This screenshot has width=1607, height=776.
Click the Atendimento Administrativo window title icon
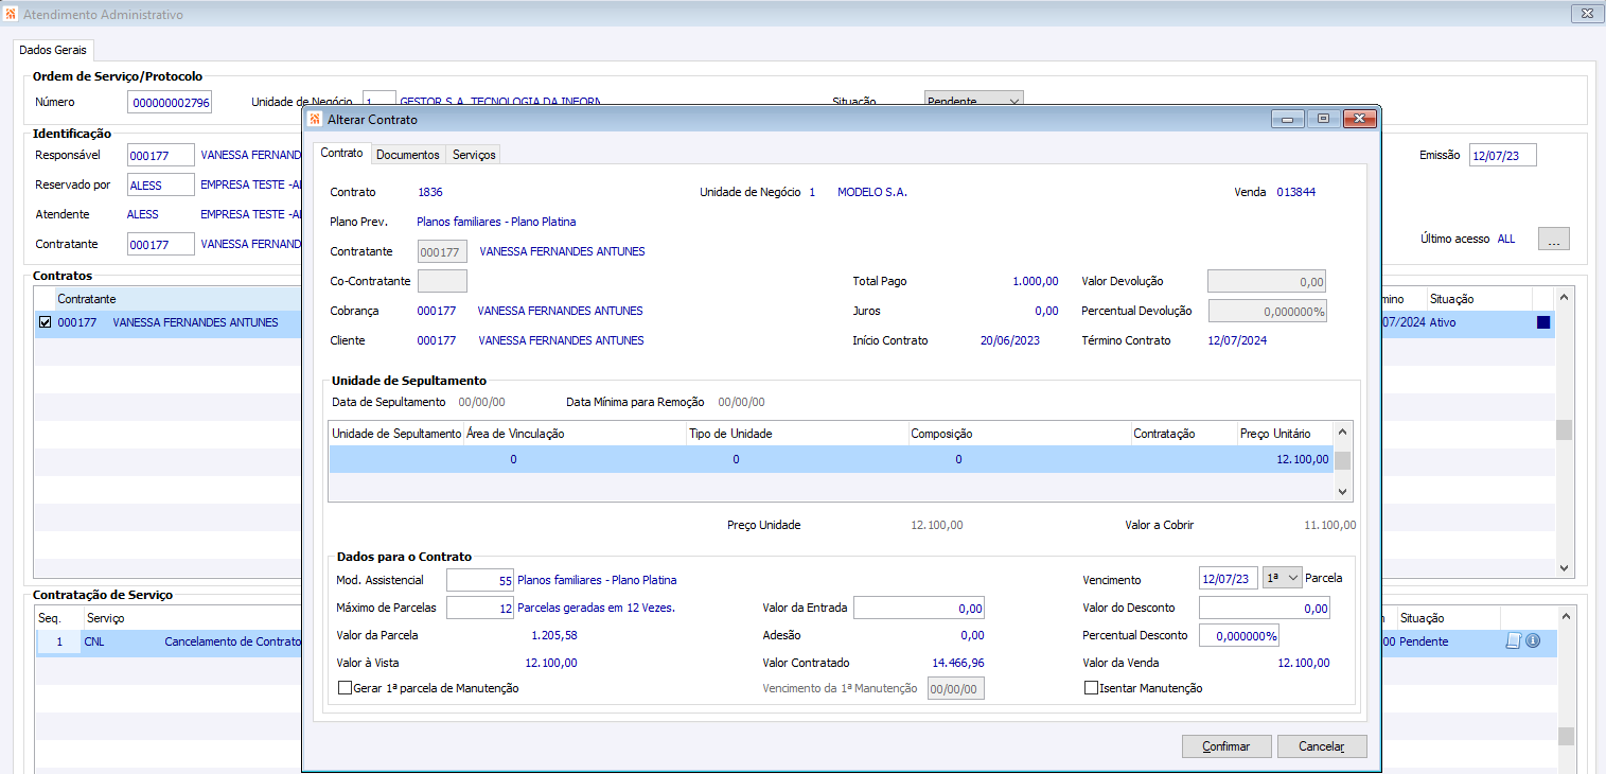click(x=11, y=14)
